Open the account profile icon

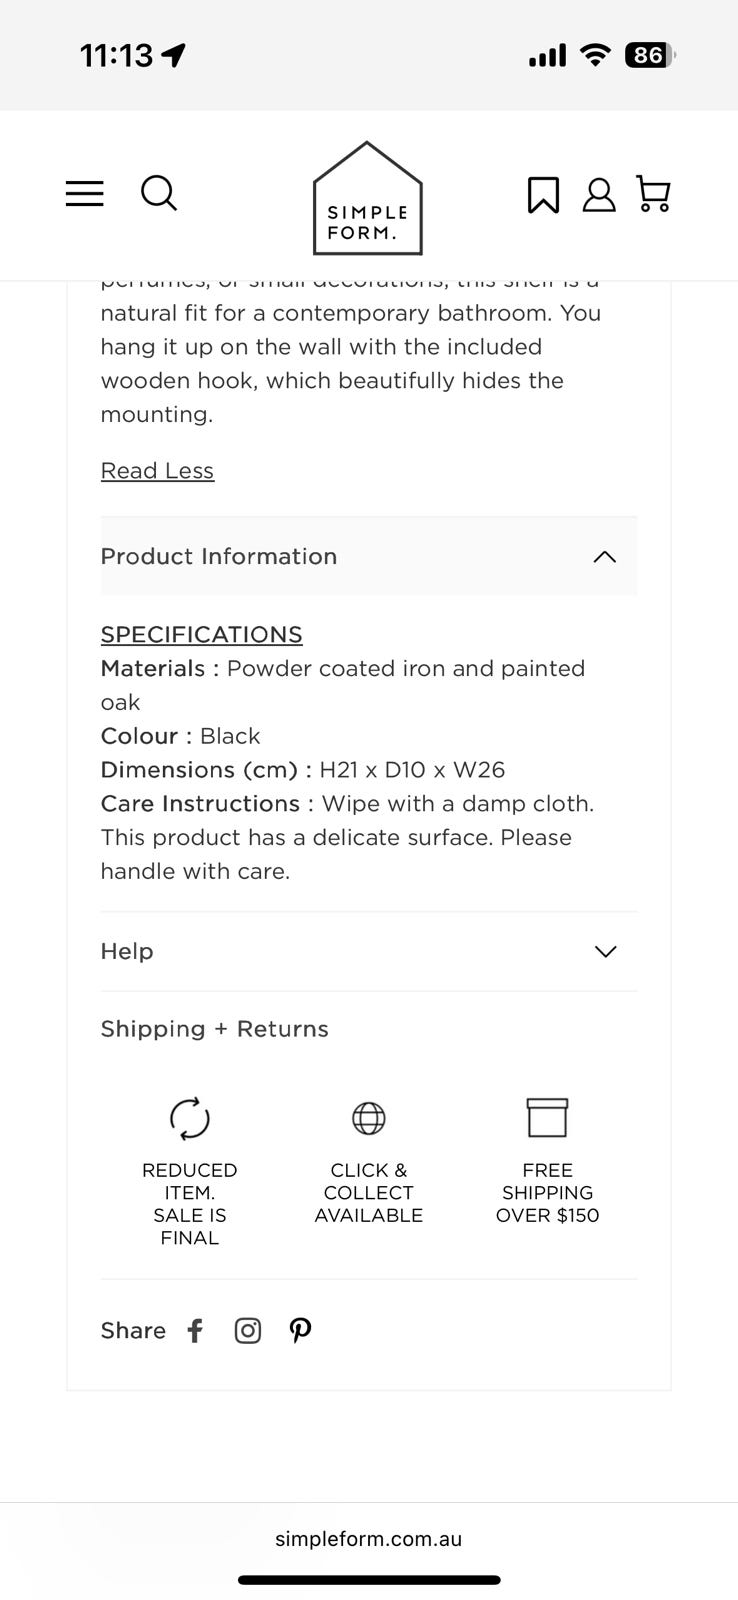(x=599, y=195)
